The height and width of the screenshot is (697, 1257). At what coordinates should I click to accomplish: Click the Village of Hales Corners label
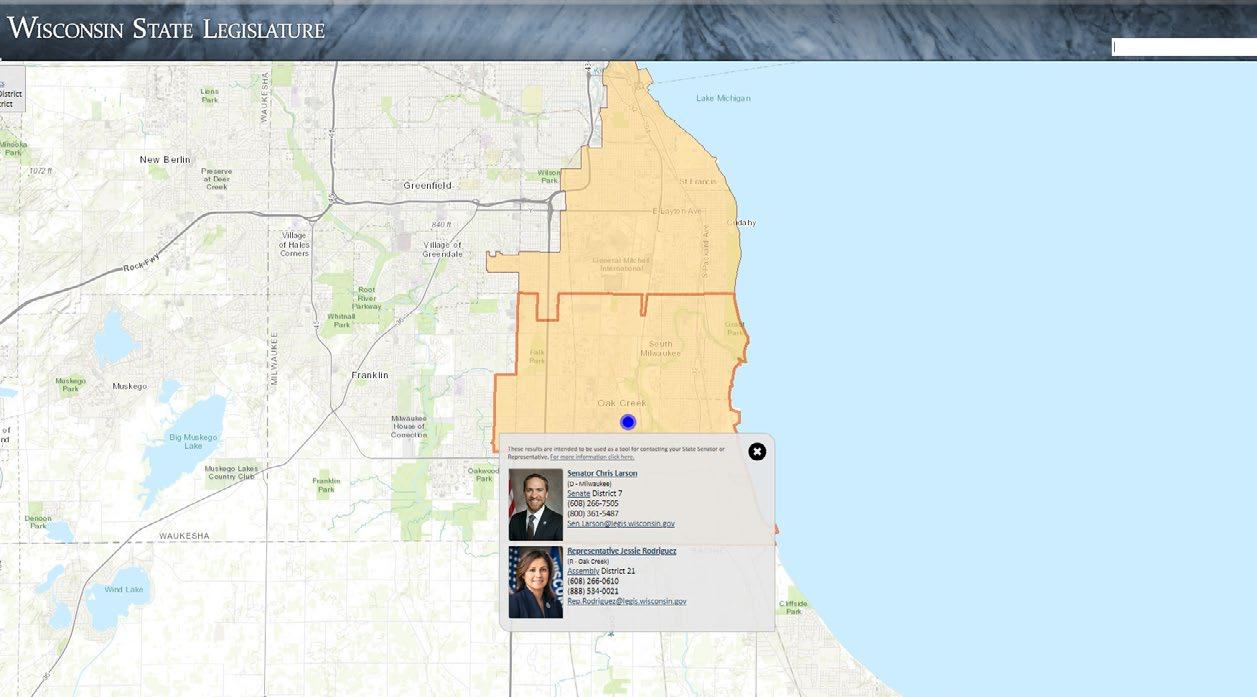point(294,244)
